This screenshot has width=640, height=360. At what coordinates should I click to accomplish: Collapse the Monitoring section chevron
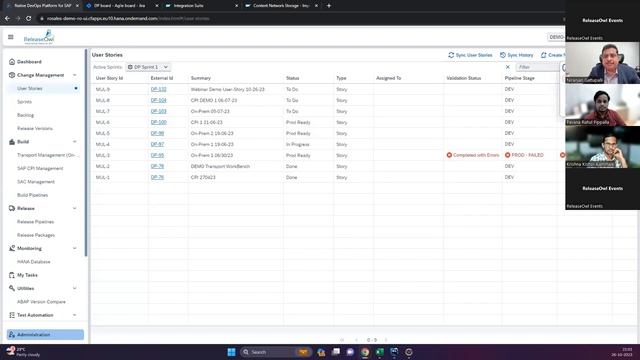pyautogui.click(x=75, y=248)
